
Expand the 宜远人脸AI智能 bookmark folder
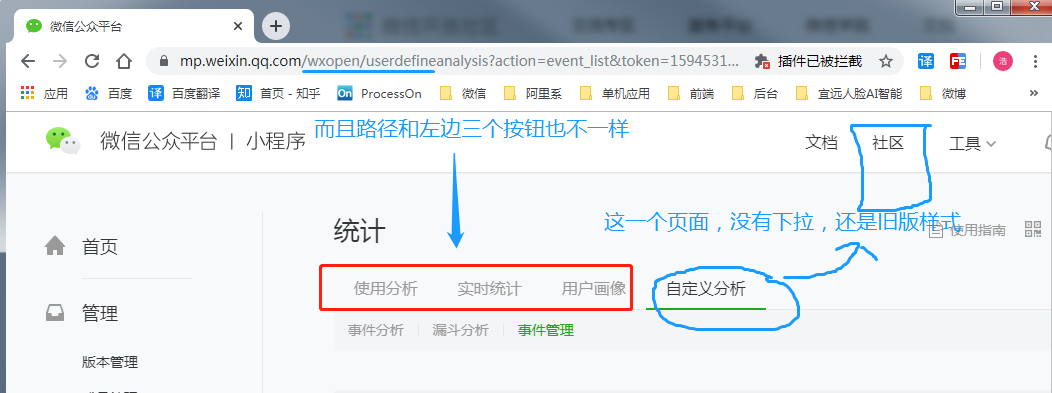click(x=849, y=93)
